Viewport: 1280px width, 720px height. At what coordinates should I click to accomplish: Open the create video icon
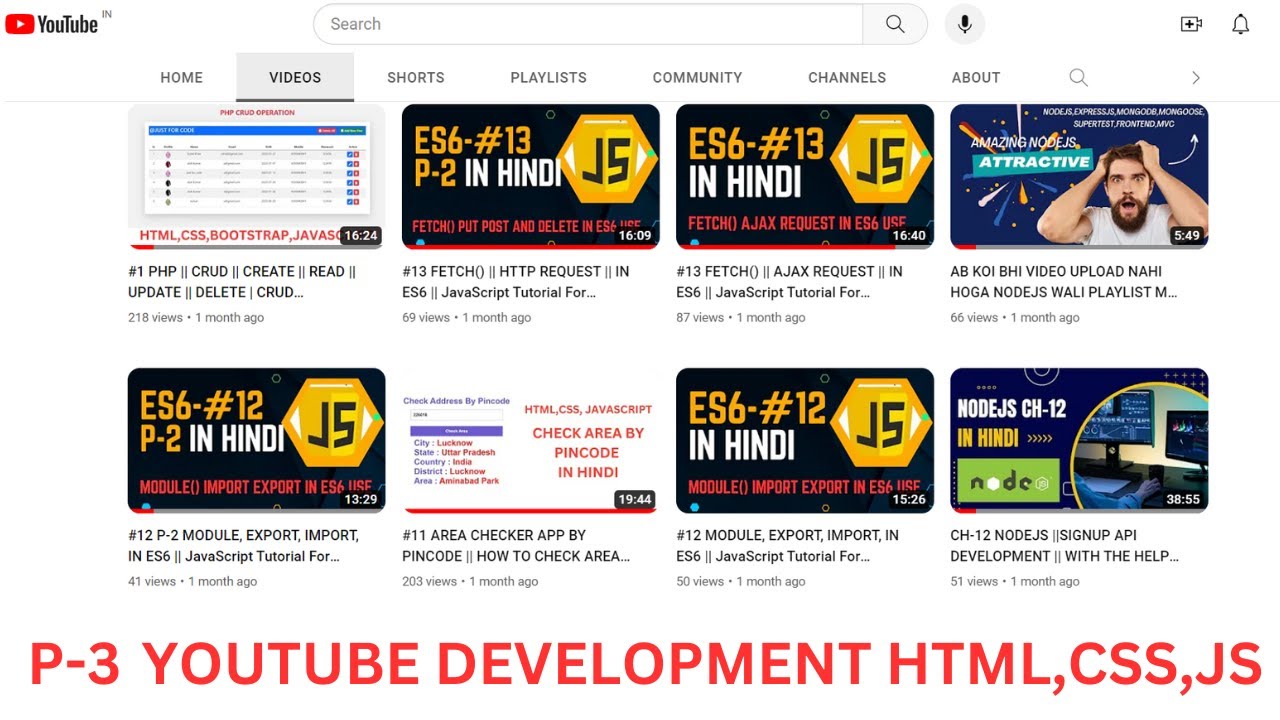pos(1191,24)
